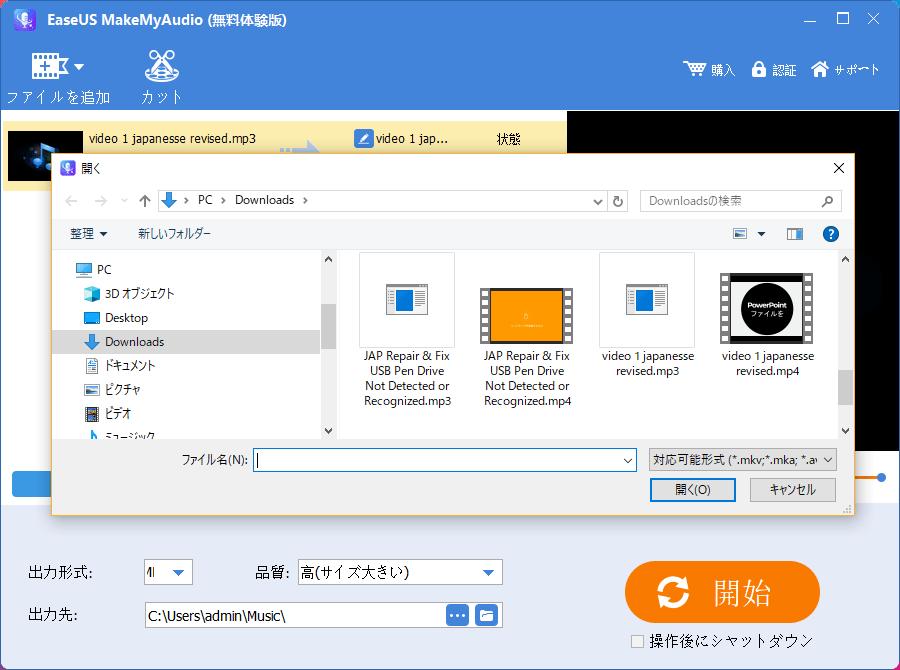Enable 操作後にシャットダウン checkbox
This screenshot has width=900, height=670.
tap(637, 641)
